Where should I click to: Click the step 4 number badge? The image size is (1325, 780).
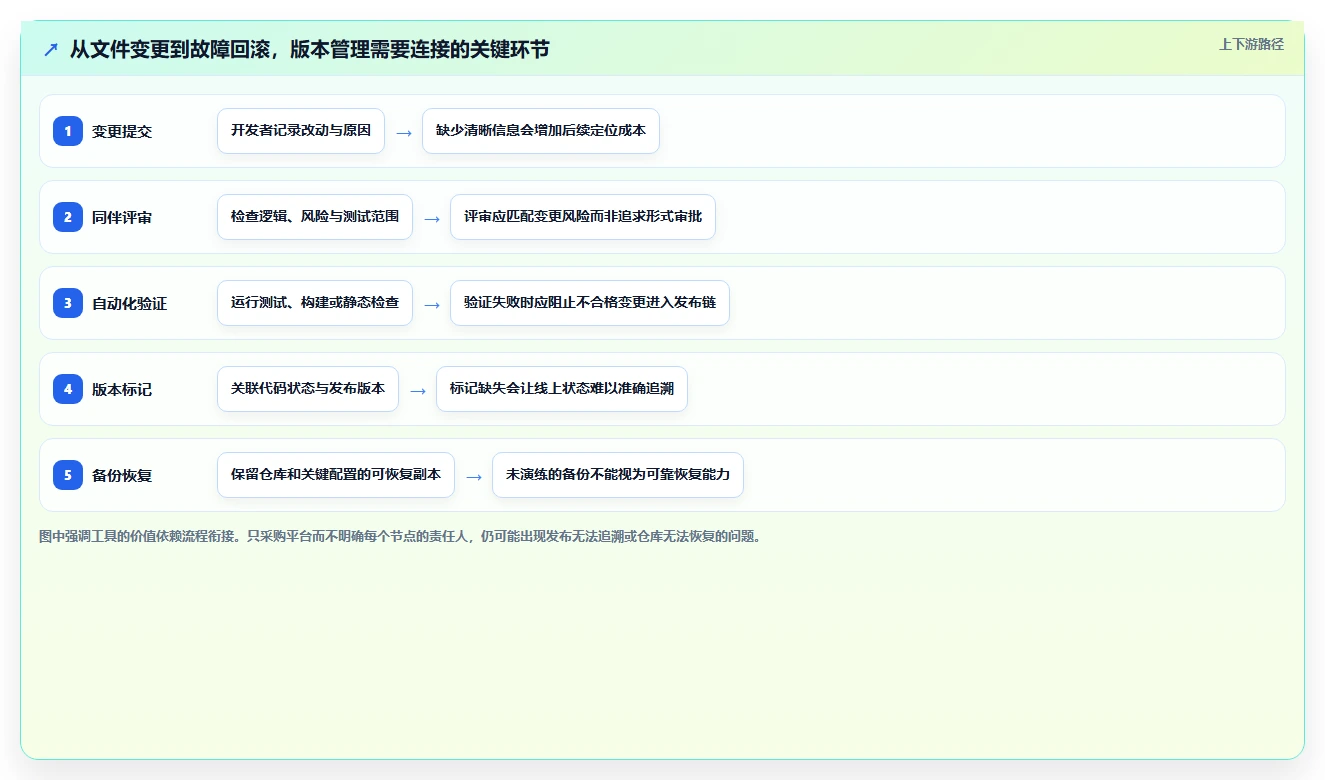(x=68, y=389)
